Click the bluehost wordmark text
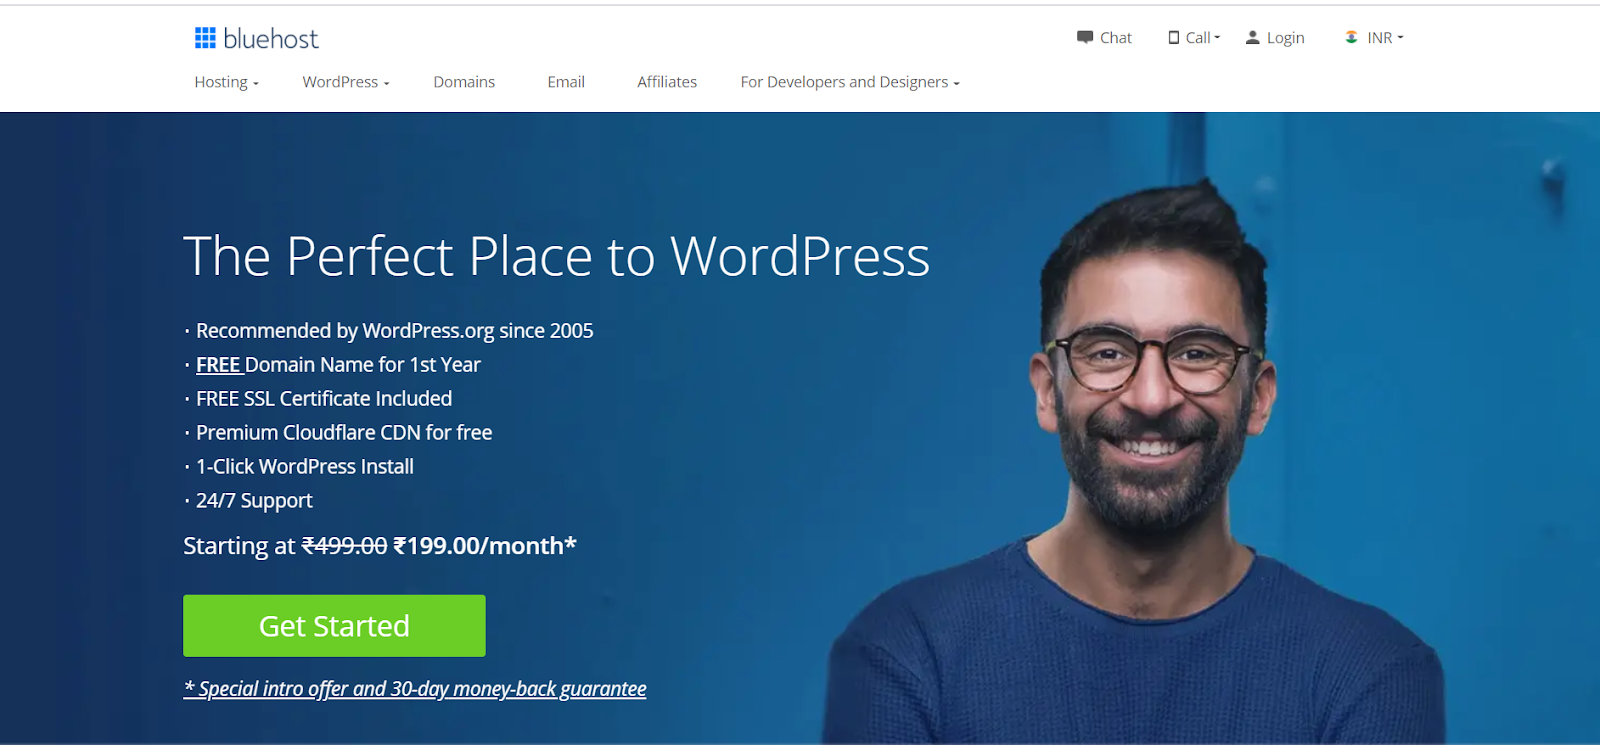 (271, 39)
